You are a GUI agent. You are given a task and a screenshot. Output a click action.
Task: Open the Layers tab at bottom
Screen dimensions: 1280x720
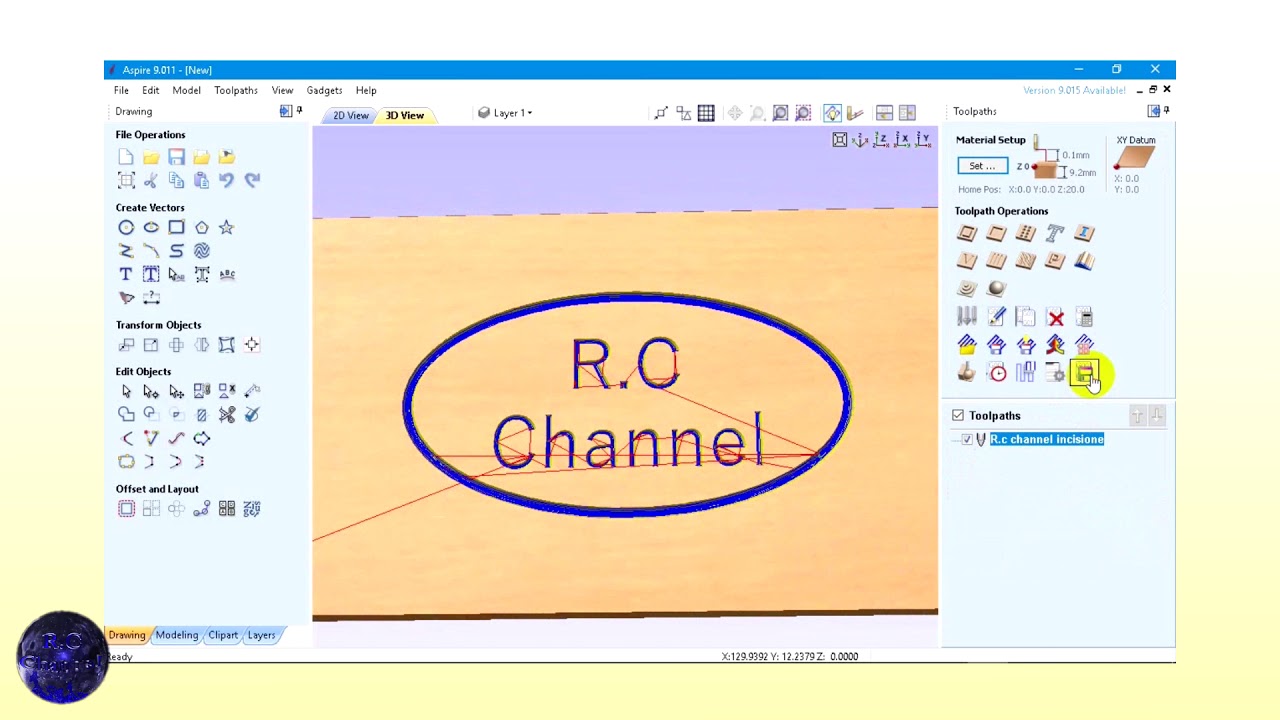coord(261,635)
